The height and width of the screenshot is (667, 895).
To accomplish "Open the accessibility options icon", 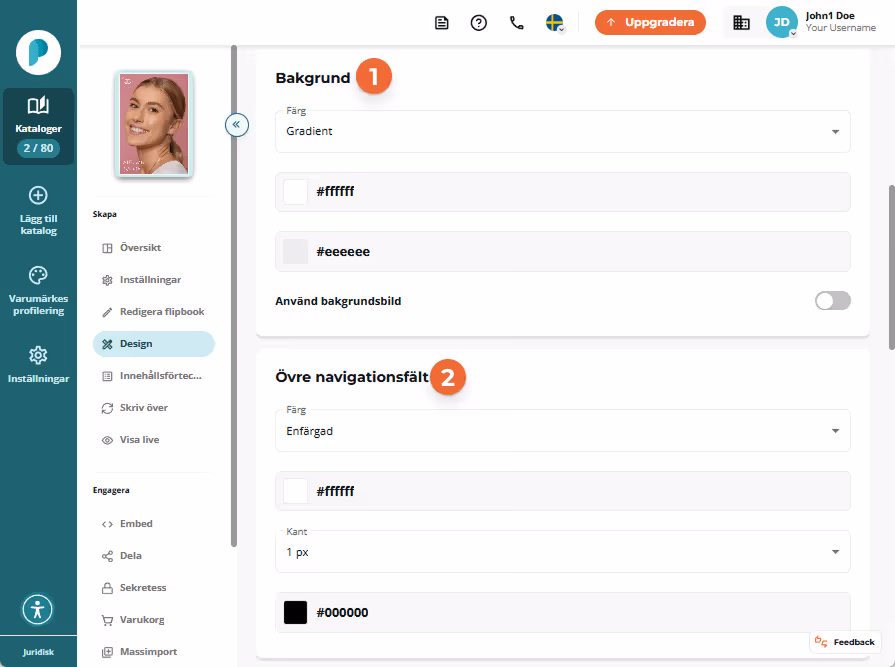I will (38, 609).
